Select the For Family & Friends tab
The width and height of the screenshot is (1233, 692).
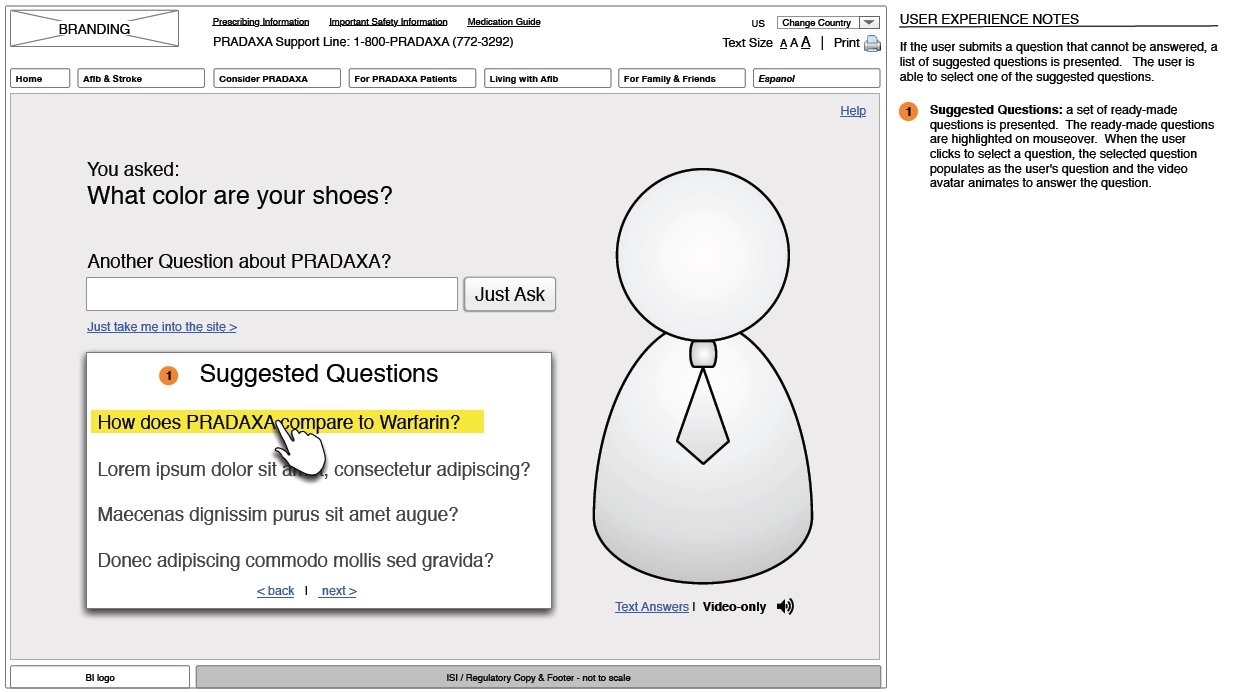click(682, 78)
